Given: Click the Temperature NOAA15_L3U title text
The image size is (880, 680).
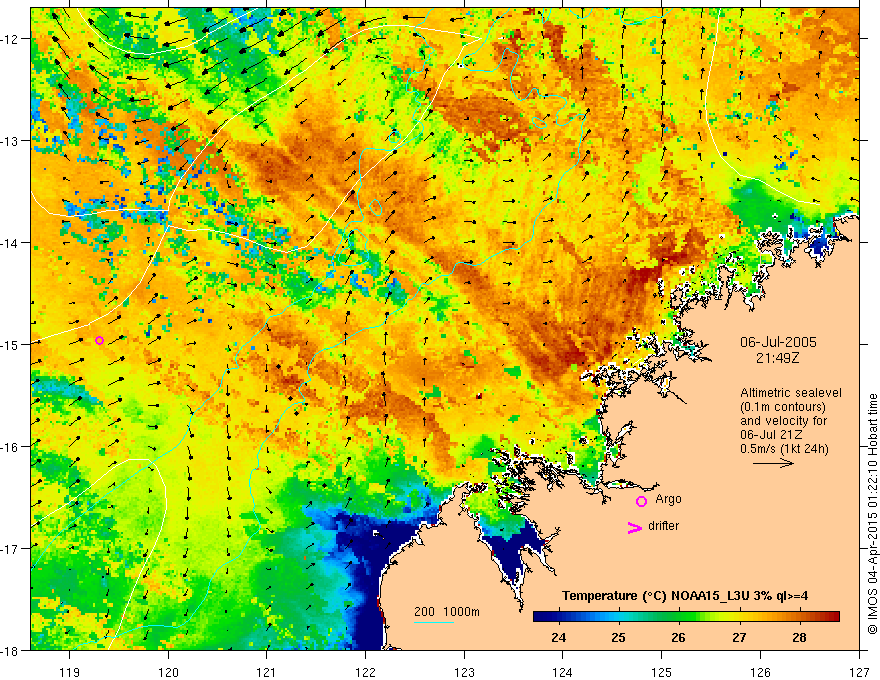Looking at the screenshot, I should (685, 596).
